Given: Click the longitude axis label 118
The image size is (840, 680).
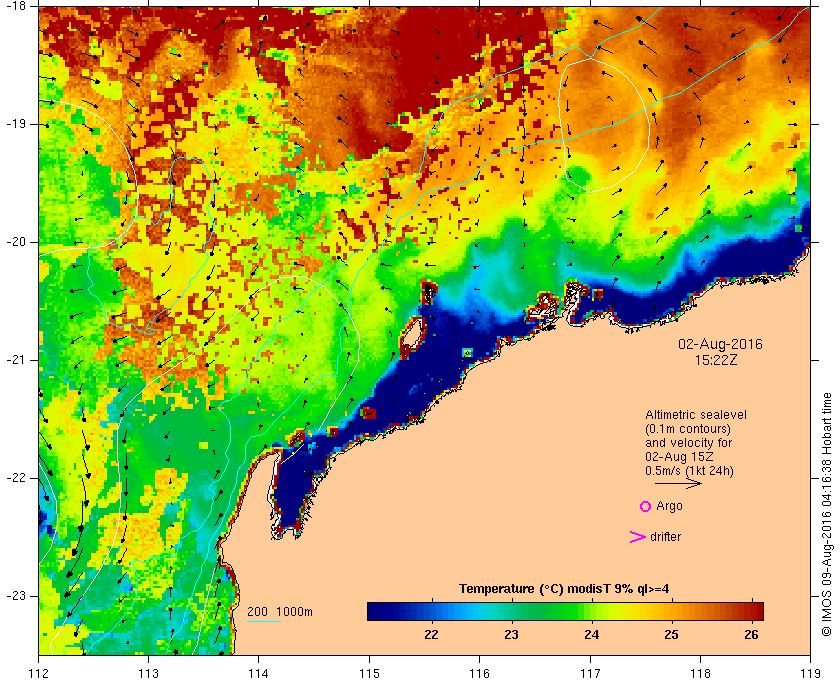Looking at the screenshot, I should (700, 673).
